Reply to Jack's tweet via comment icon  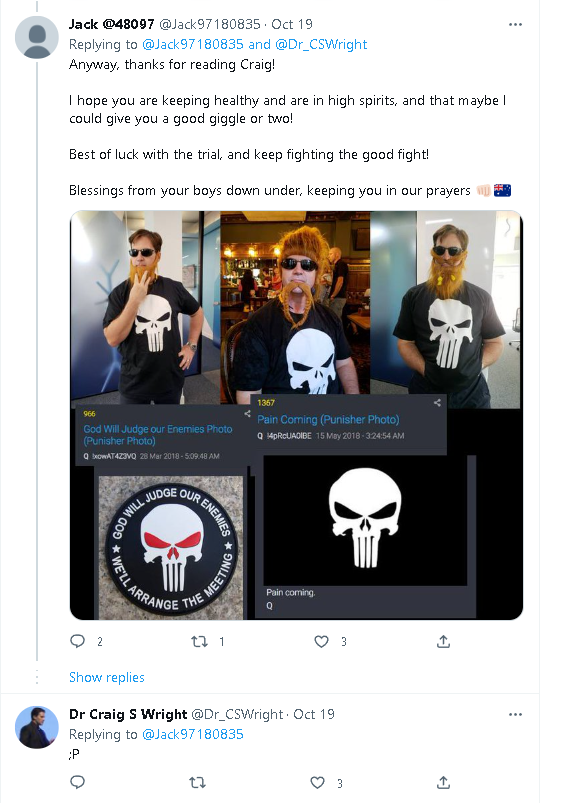[77, 641]
